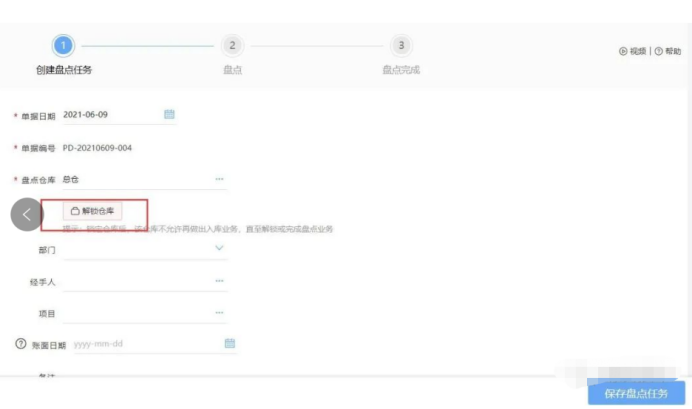Open 经手人 selection ellipsis

point(219,281)
